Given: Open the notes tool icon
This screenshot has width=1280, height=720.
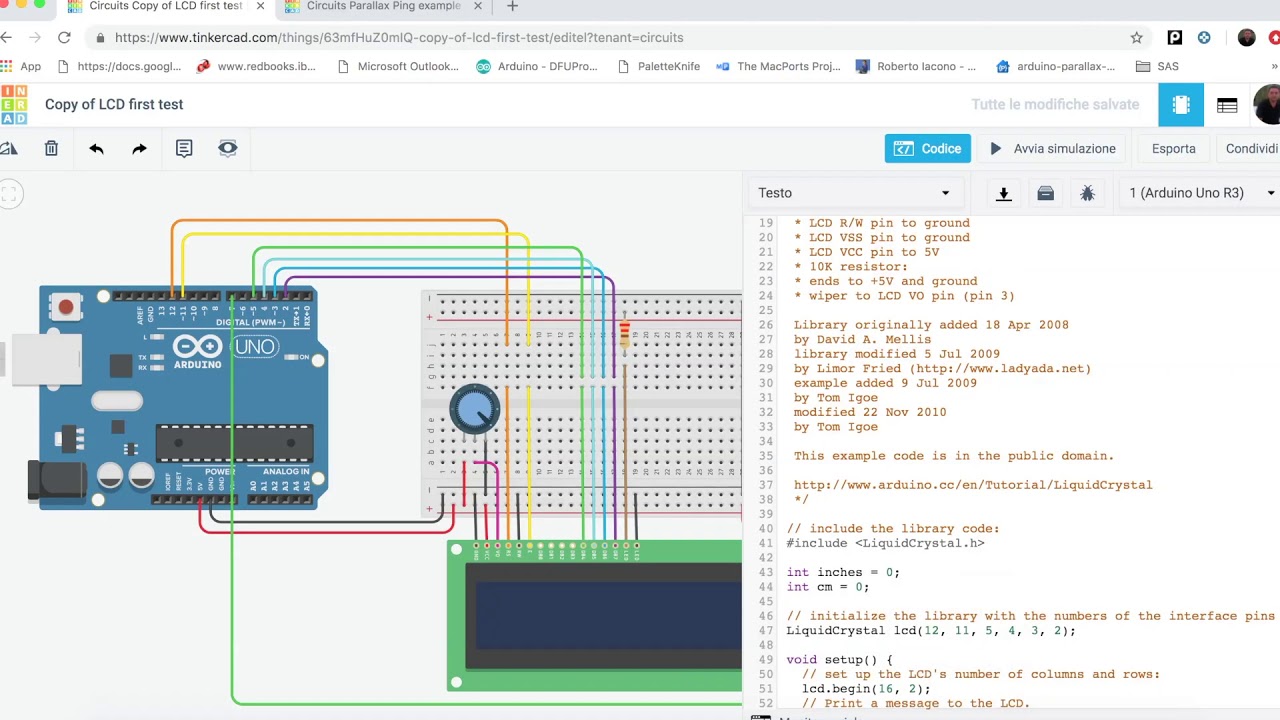Looking at the screenshot, I should click(x=184, y=148).
